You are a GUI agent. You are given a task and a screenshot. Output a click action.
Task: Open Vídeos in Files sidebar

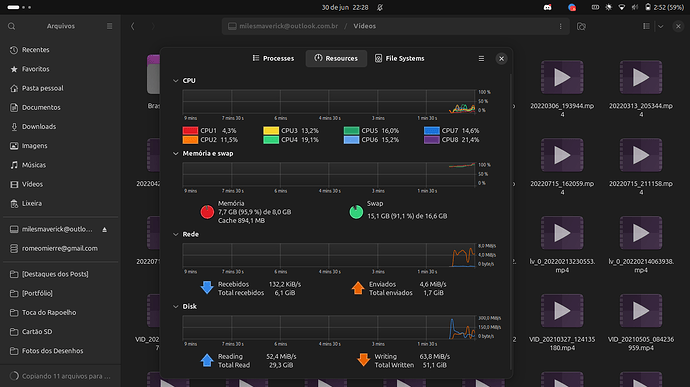click(x=60, y=184)
